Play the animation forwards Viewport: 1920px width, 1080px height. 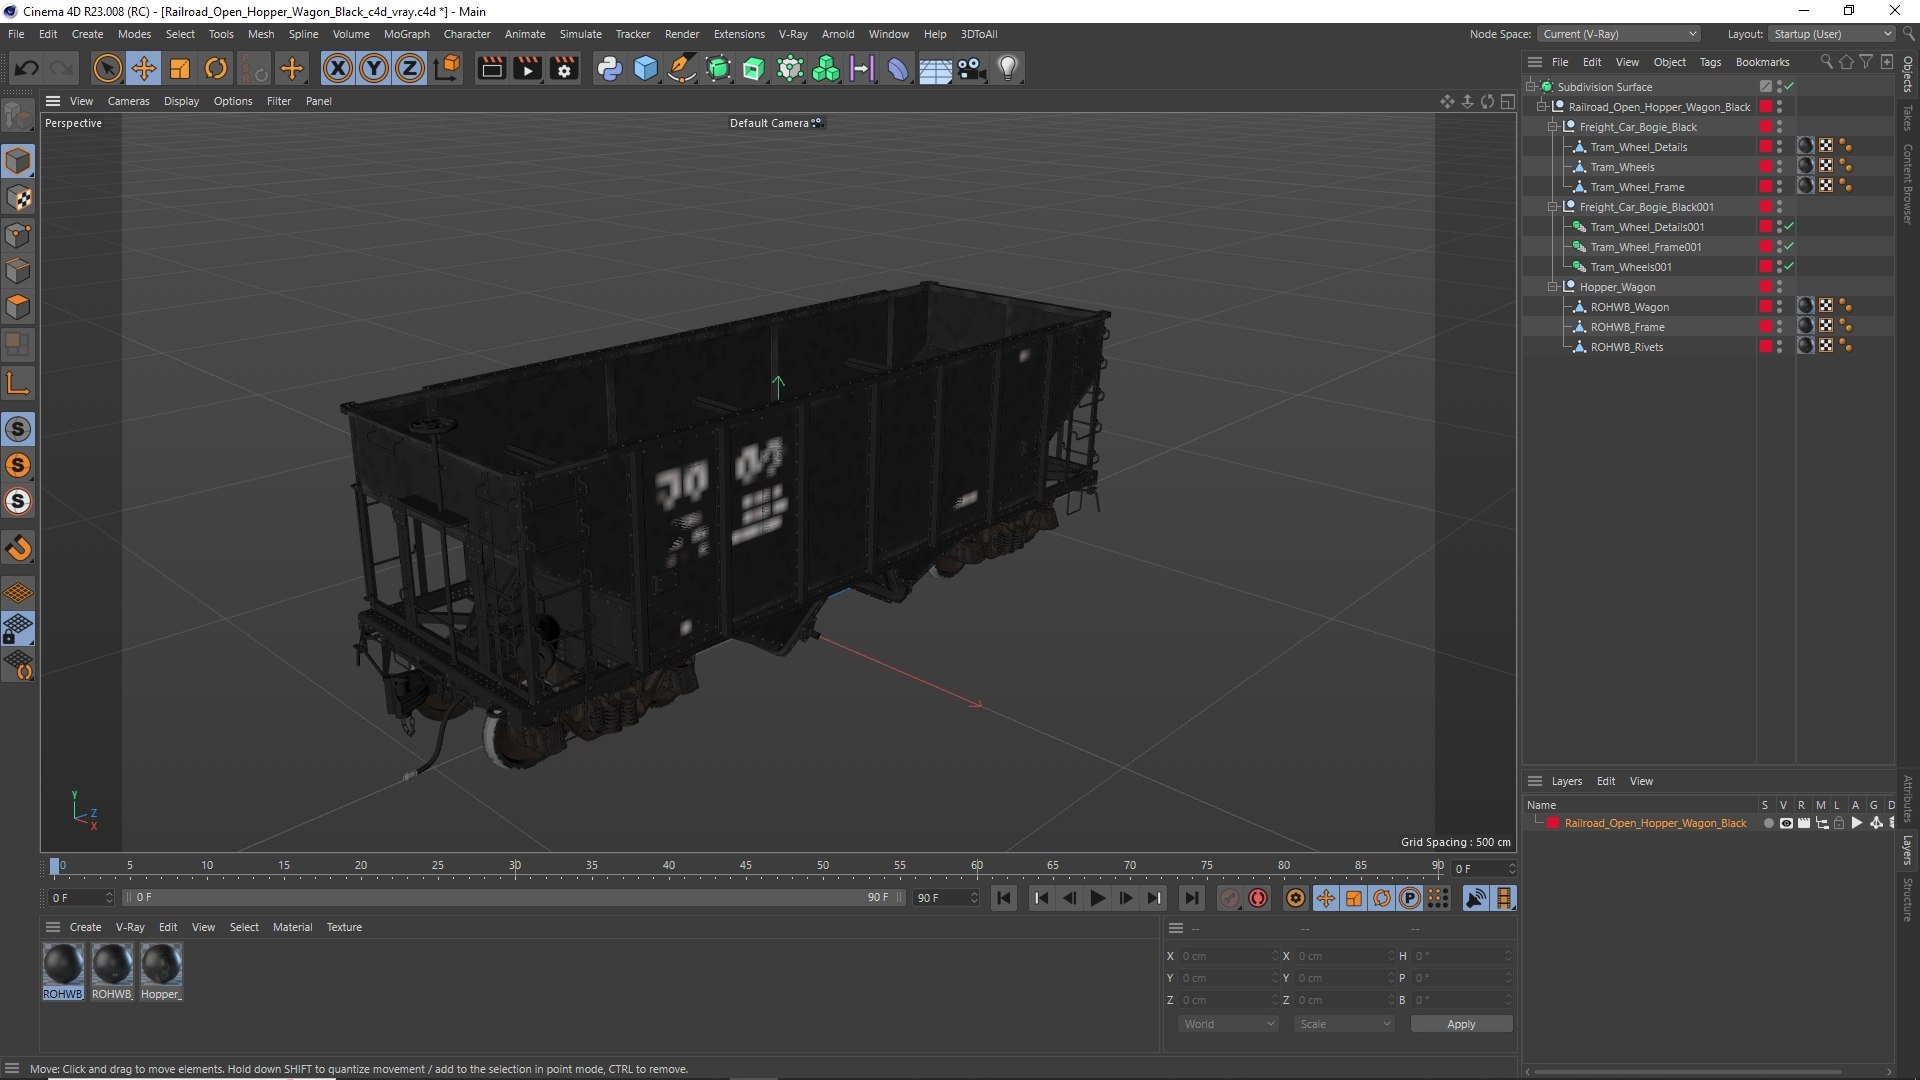pyautogui.click(x=1097, y=898)
